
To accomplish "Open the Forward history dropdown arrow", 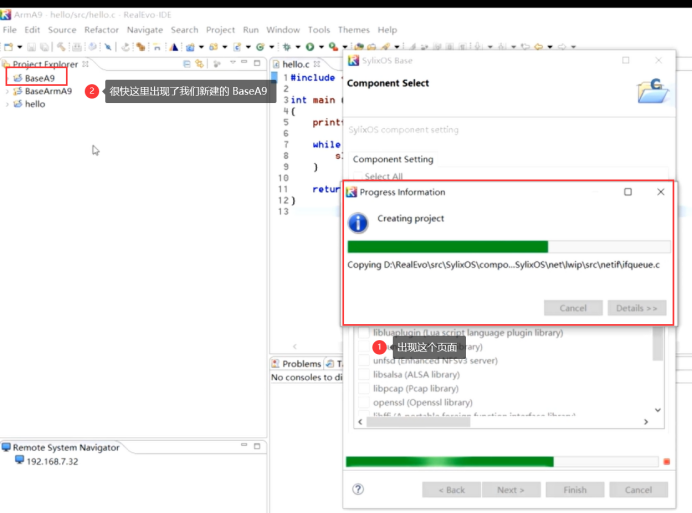I will pos(573,47).
